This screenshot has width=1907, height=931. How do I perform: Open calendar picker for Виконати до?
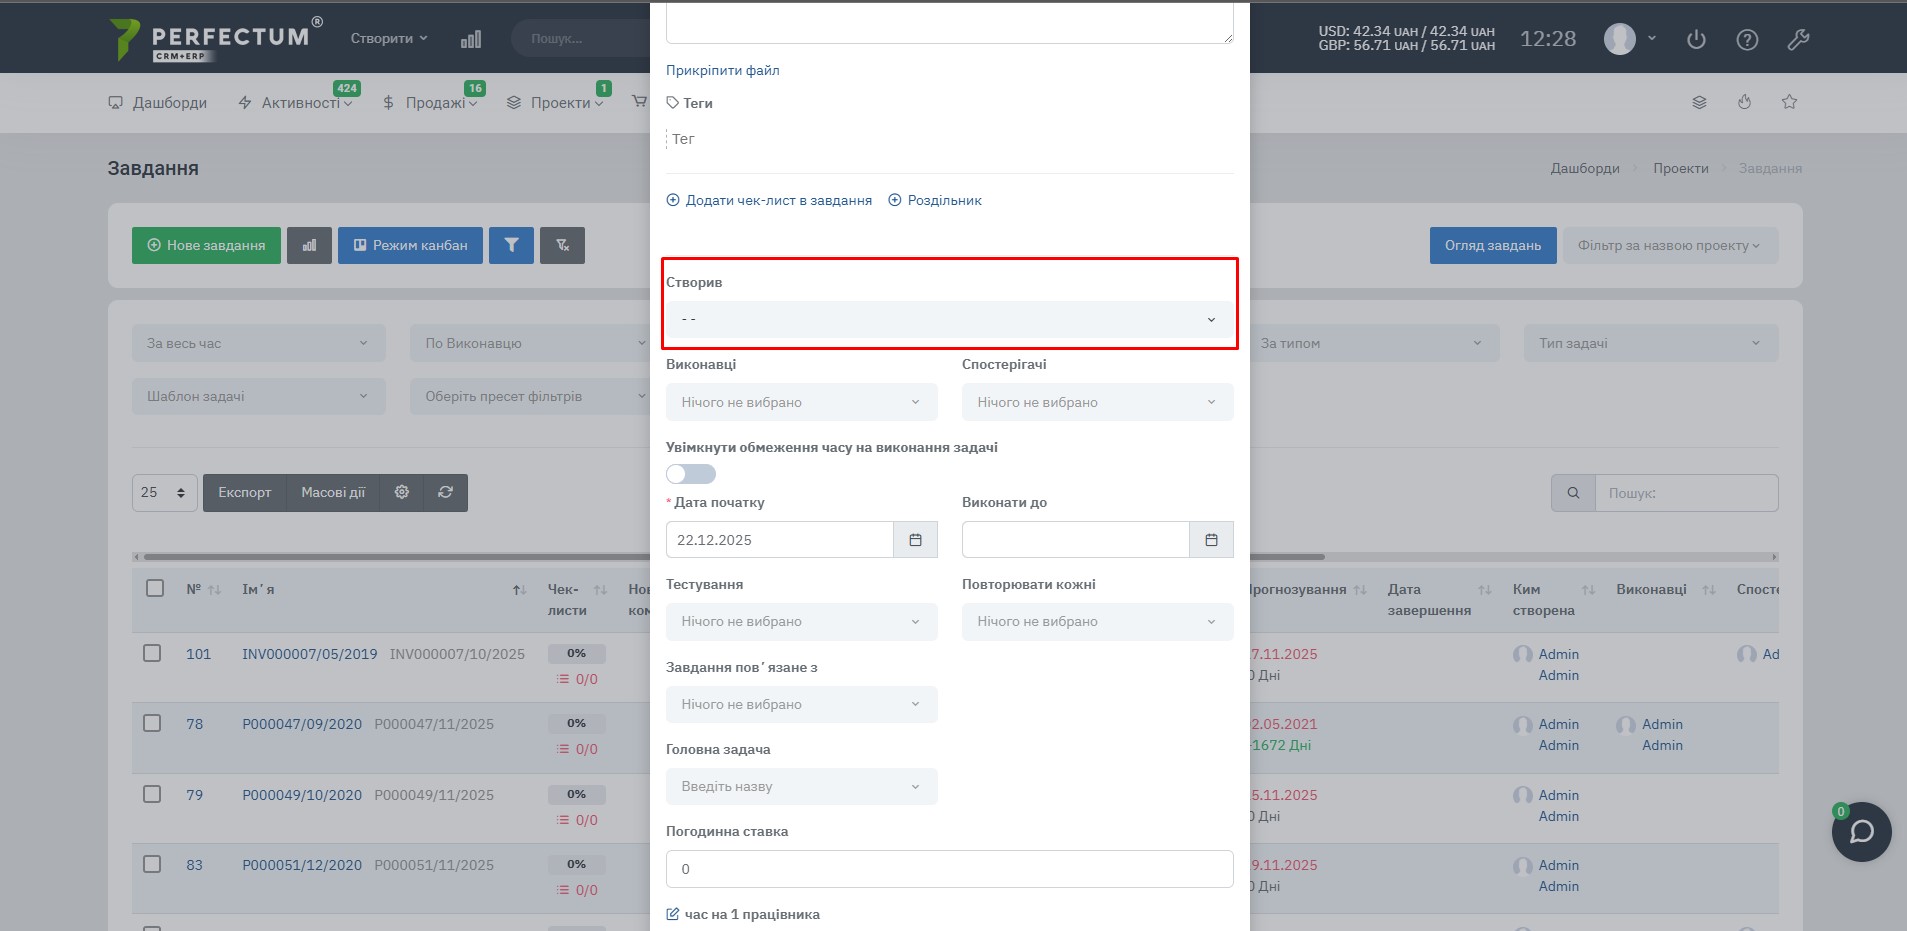[x=1211, y=540]
